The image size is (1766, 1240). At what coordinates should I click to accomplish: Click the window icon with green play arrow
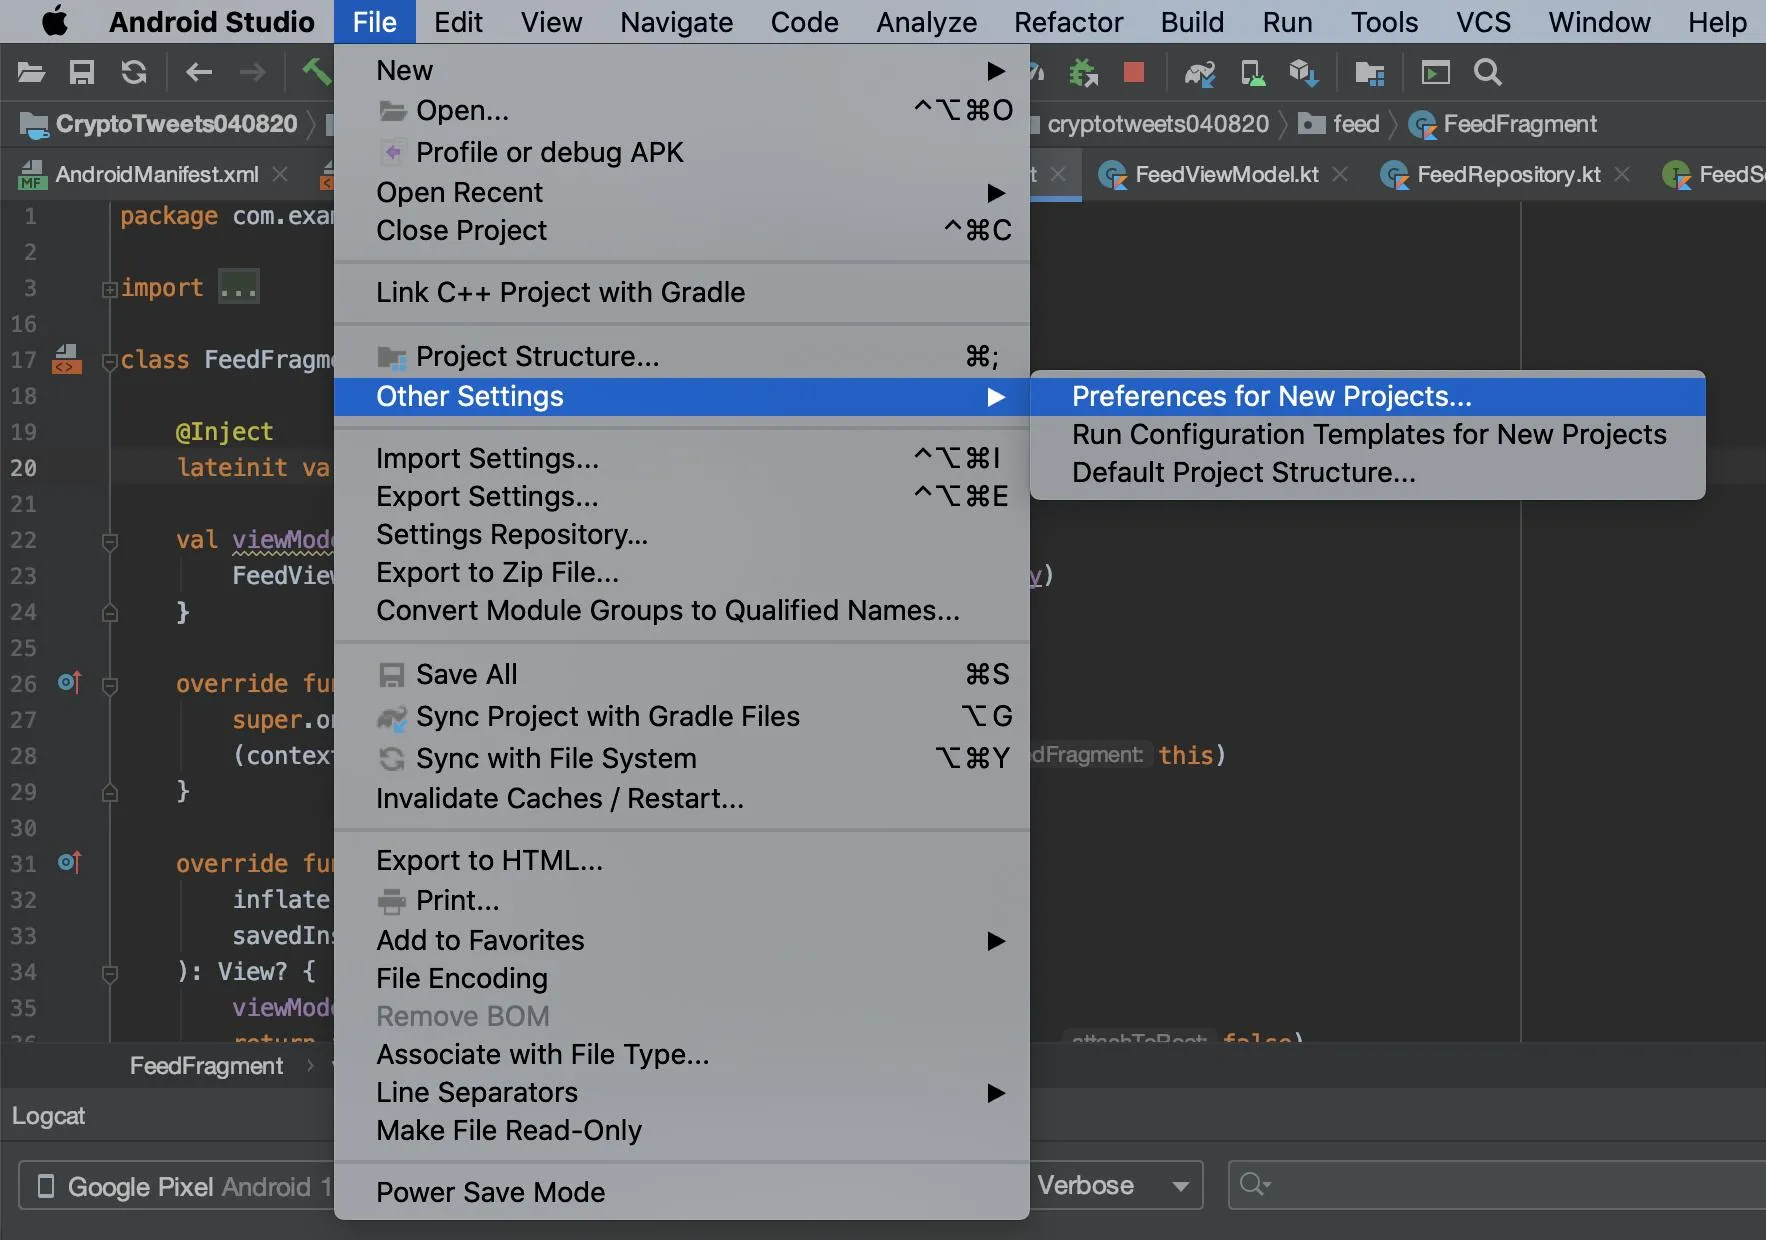tap(1435, 72)
